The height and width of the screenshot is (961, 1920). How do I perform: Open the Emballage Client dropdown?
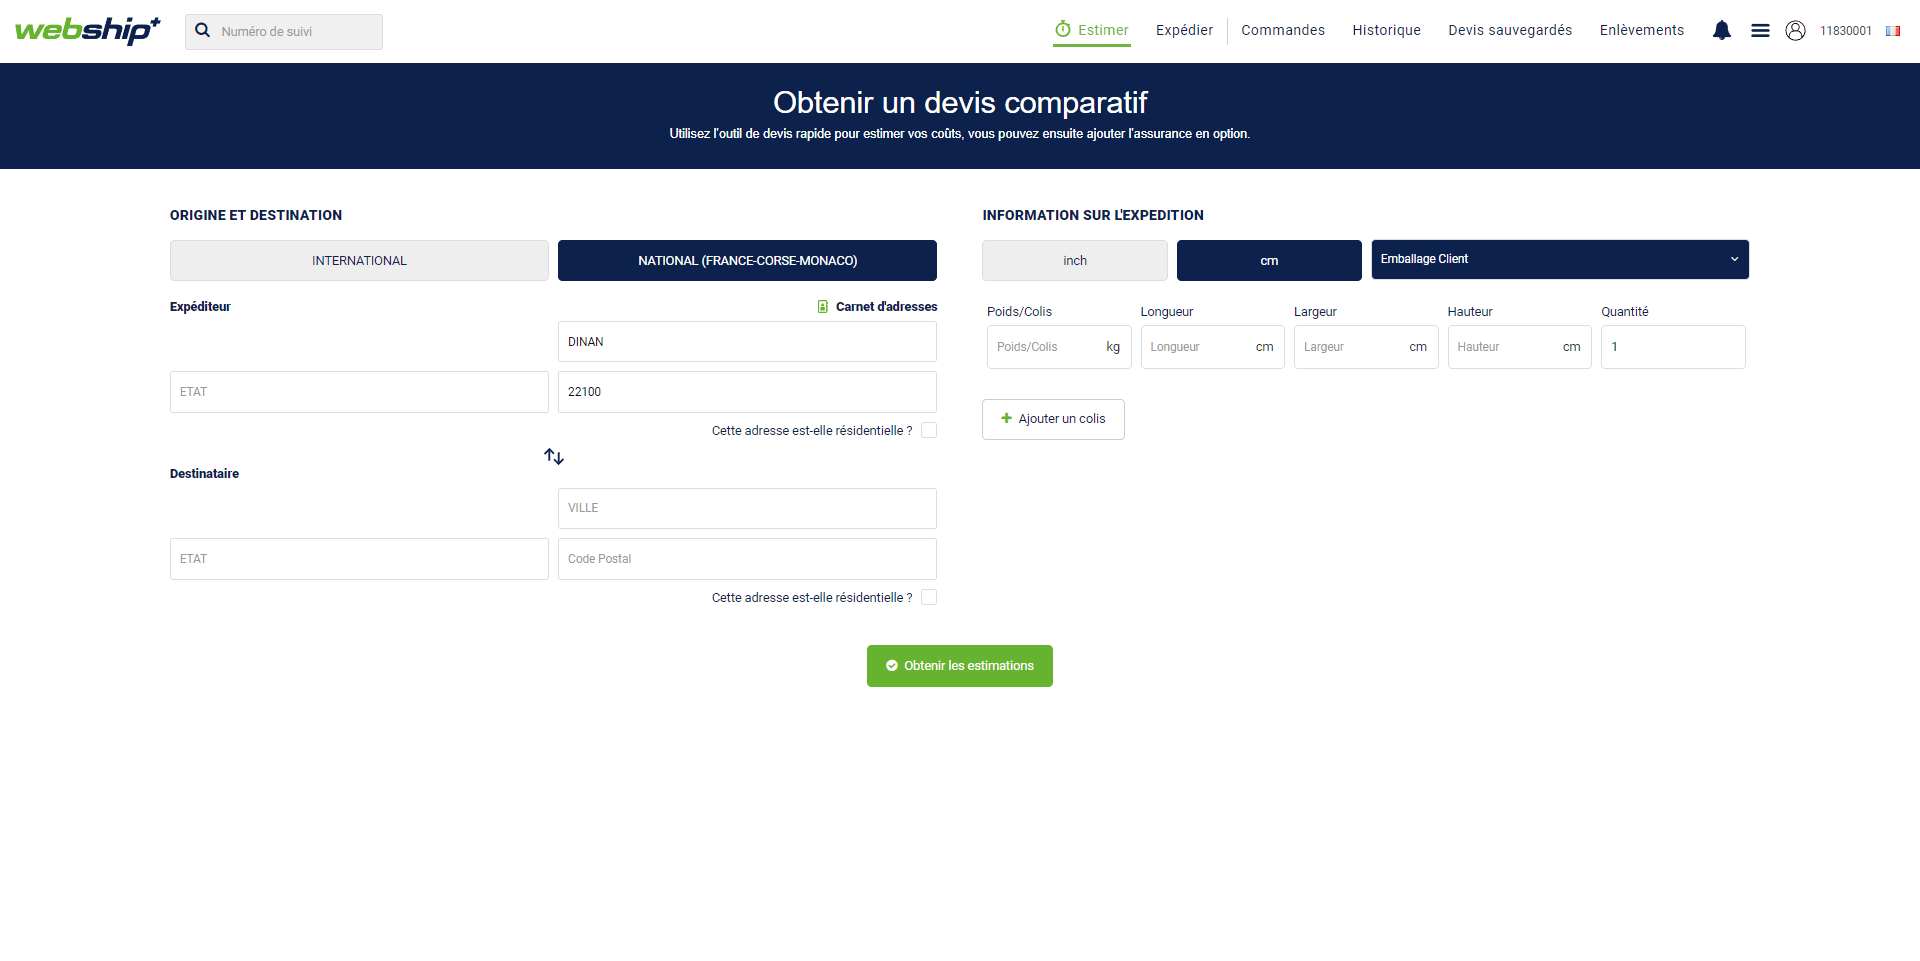1559,259
